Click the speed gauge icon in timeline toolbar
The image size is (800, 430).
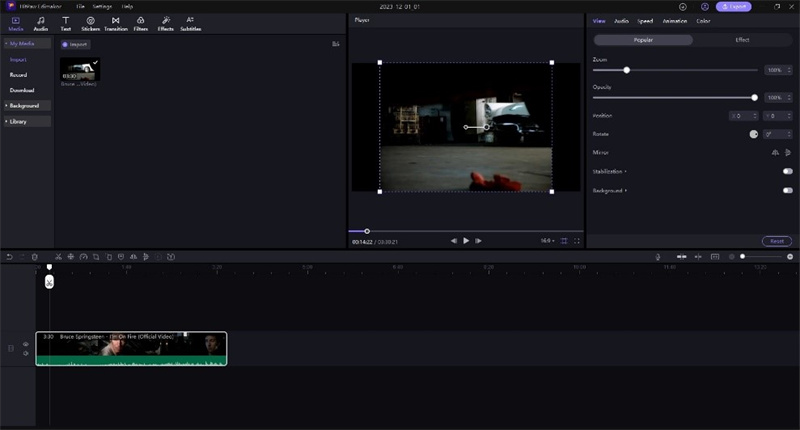[83, 257]
